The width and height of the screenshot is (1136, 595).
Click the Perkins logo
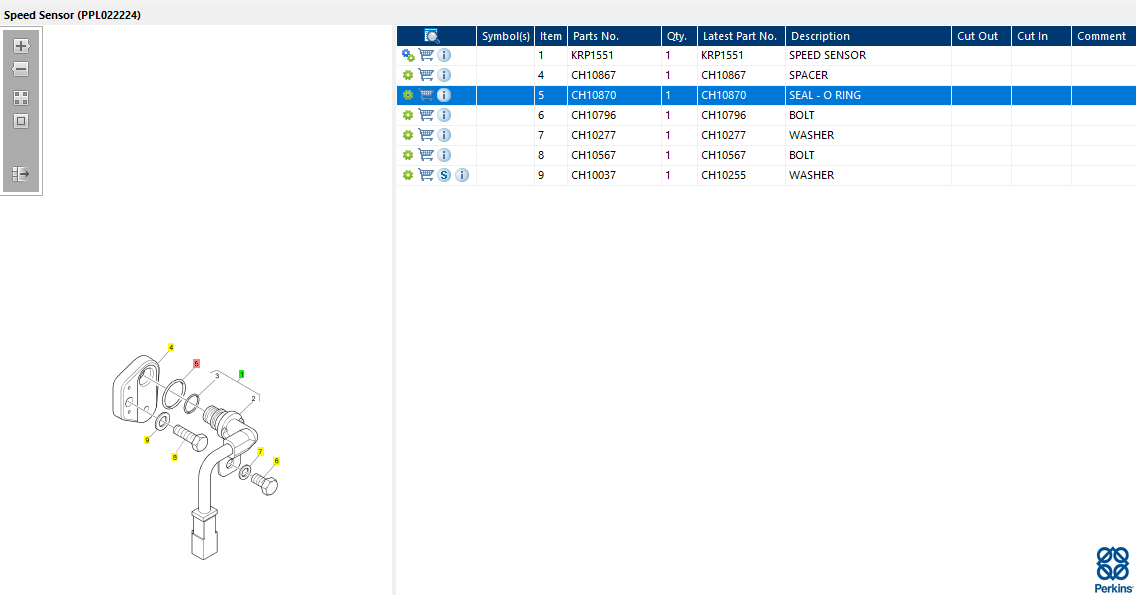coord(1112,569)
